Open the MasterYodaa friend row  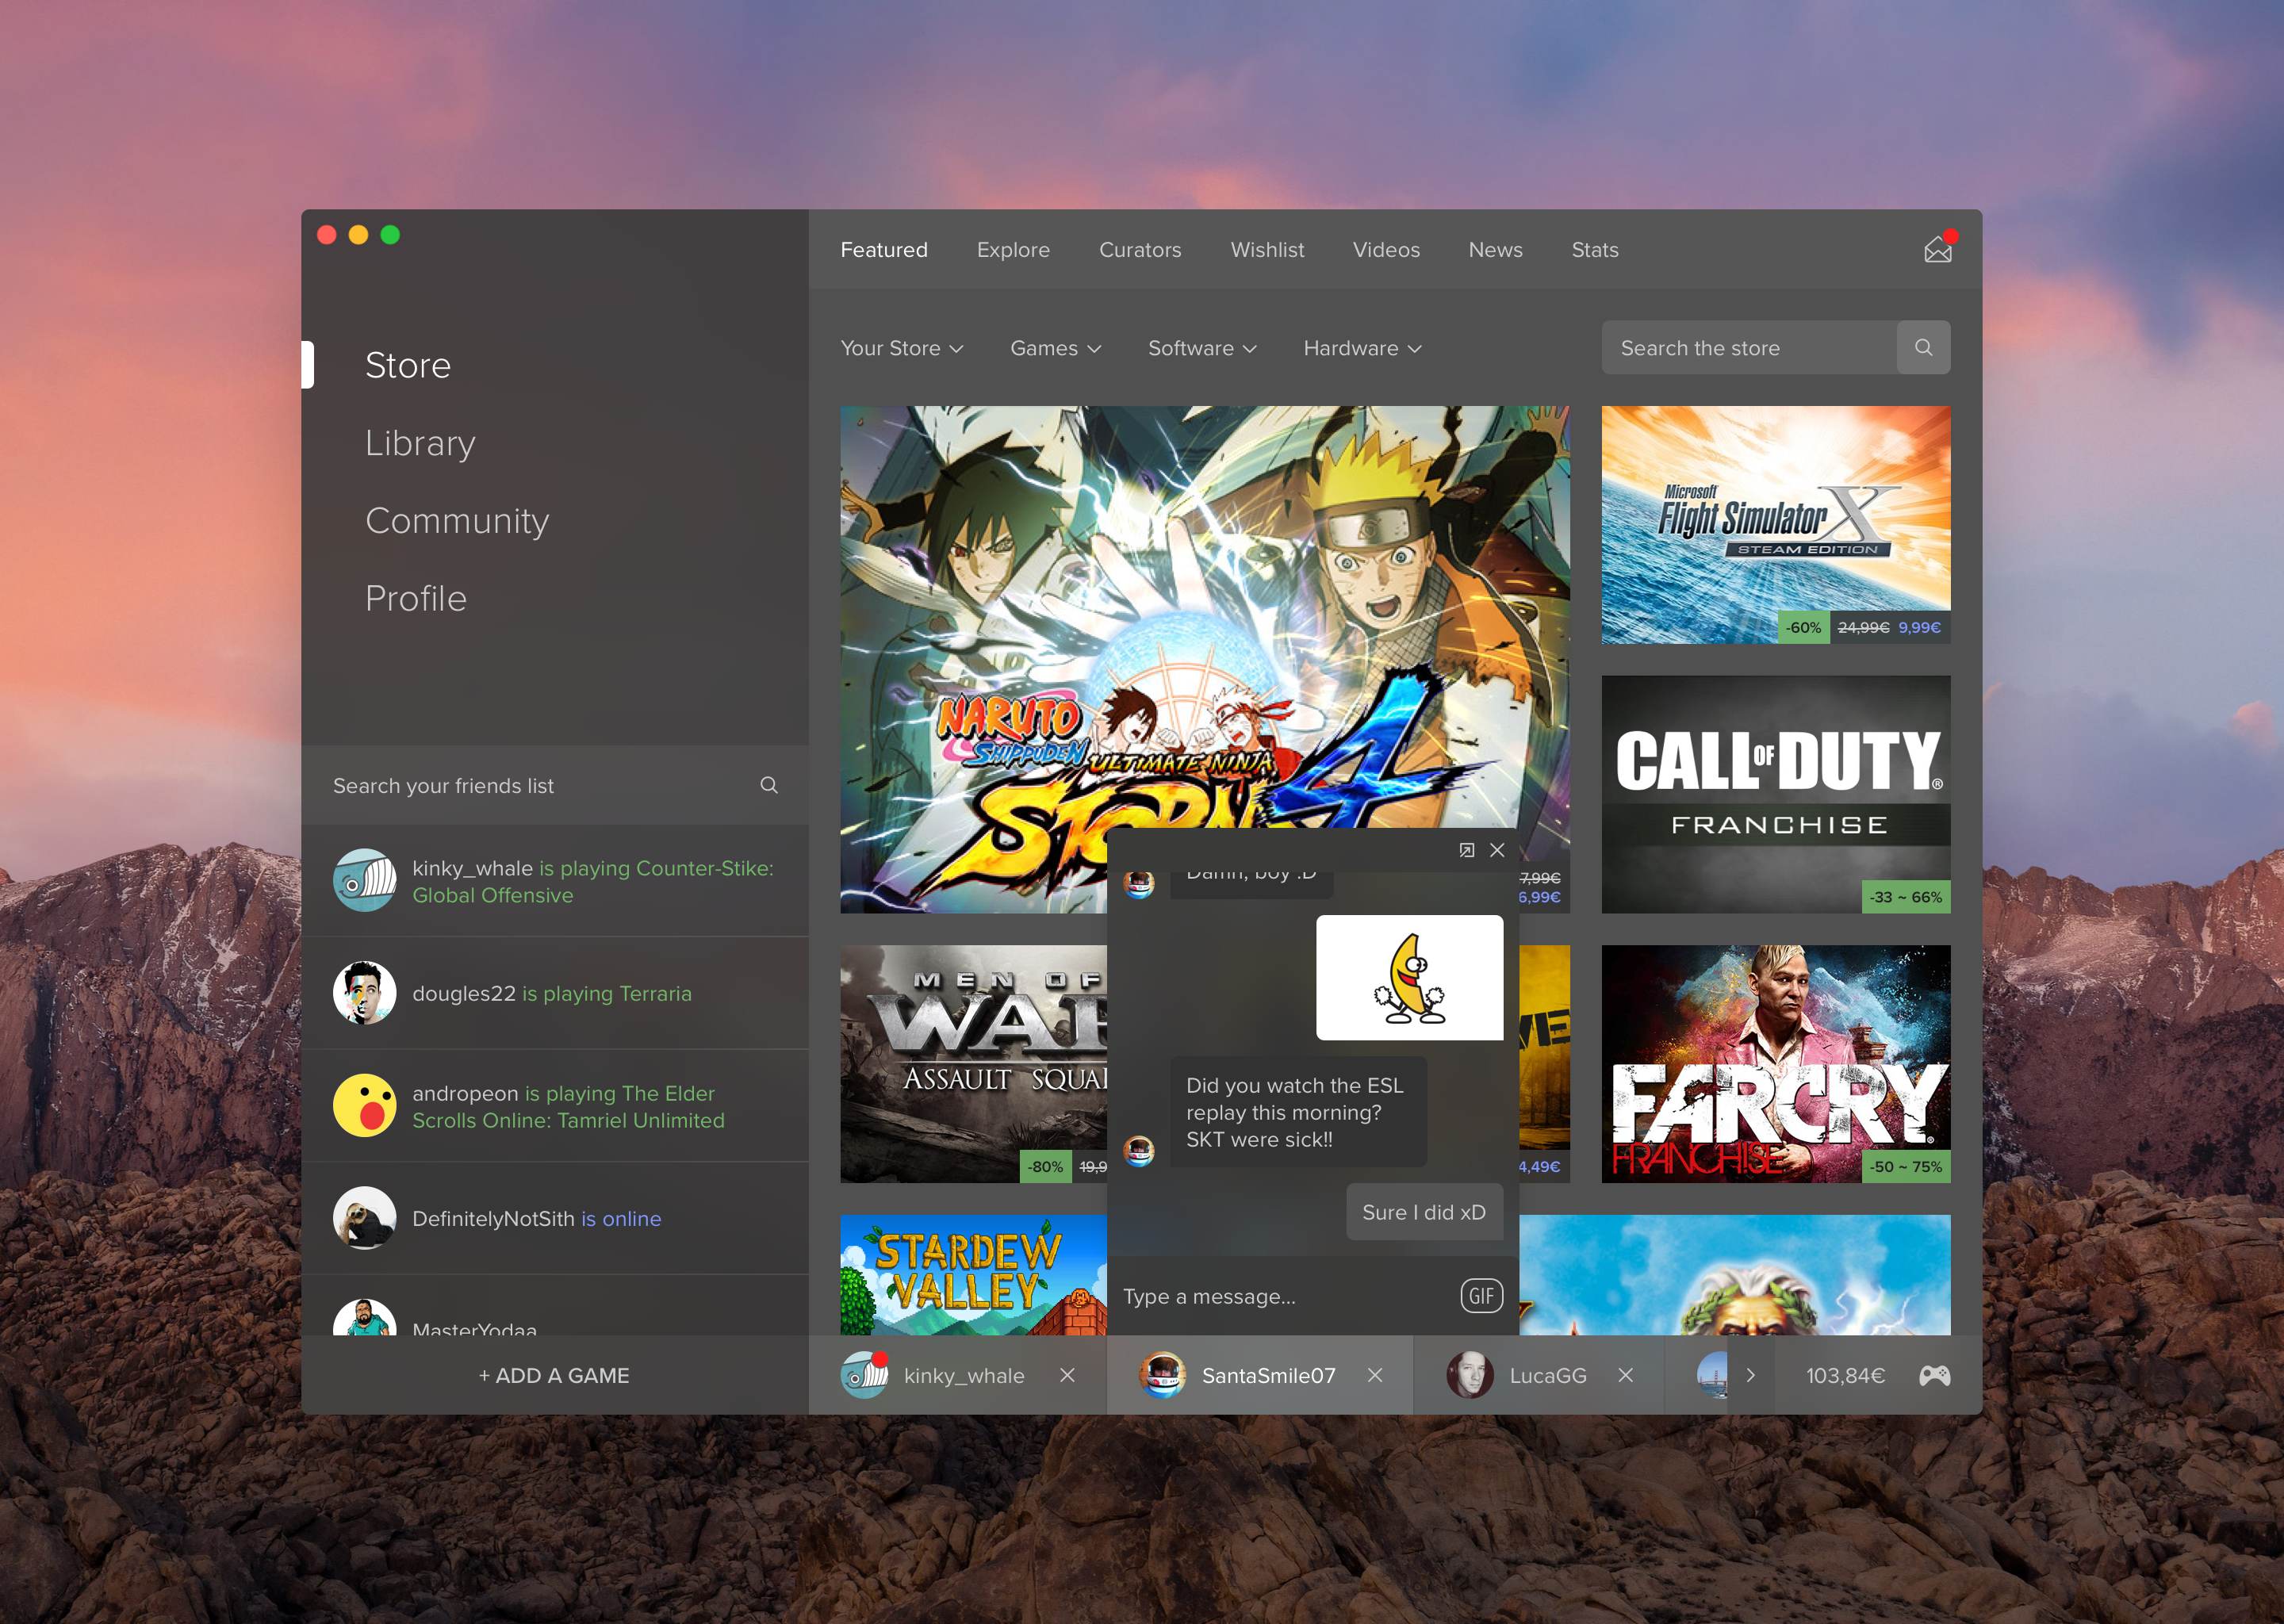pos(554,1306)
